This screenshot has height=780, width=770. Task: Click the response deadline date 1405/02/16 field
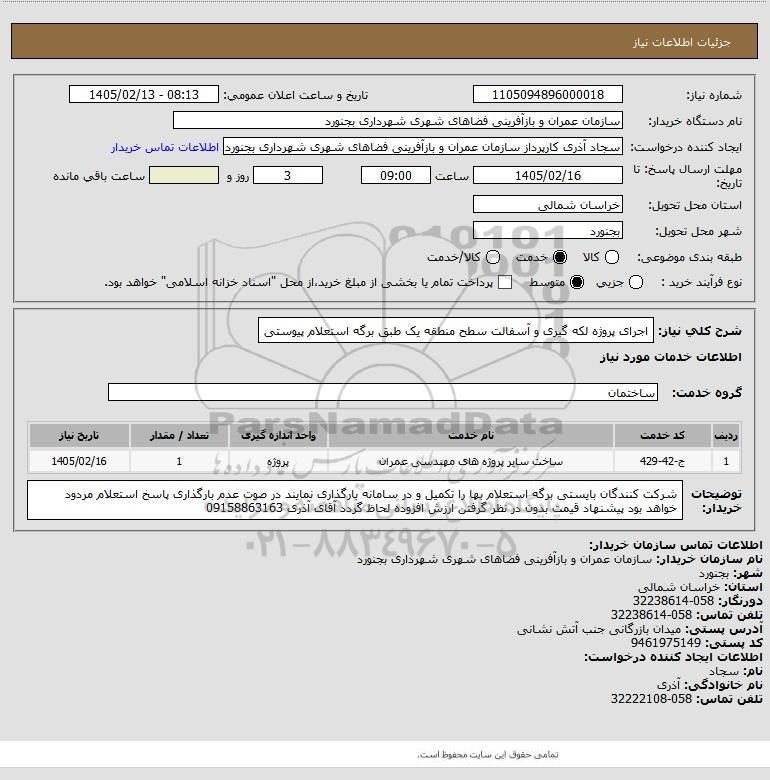(548, 176)
